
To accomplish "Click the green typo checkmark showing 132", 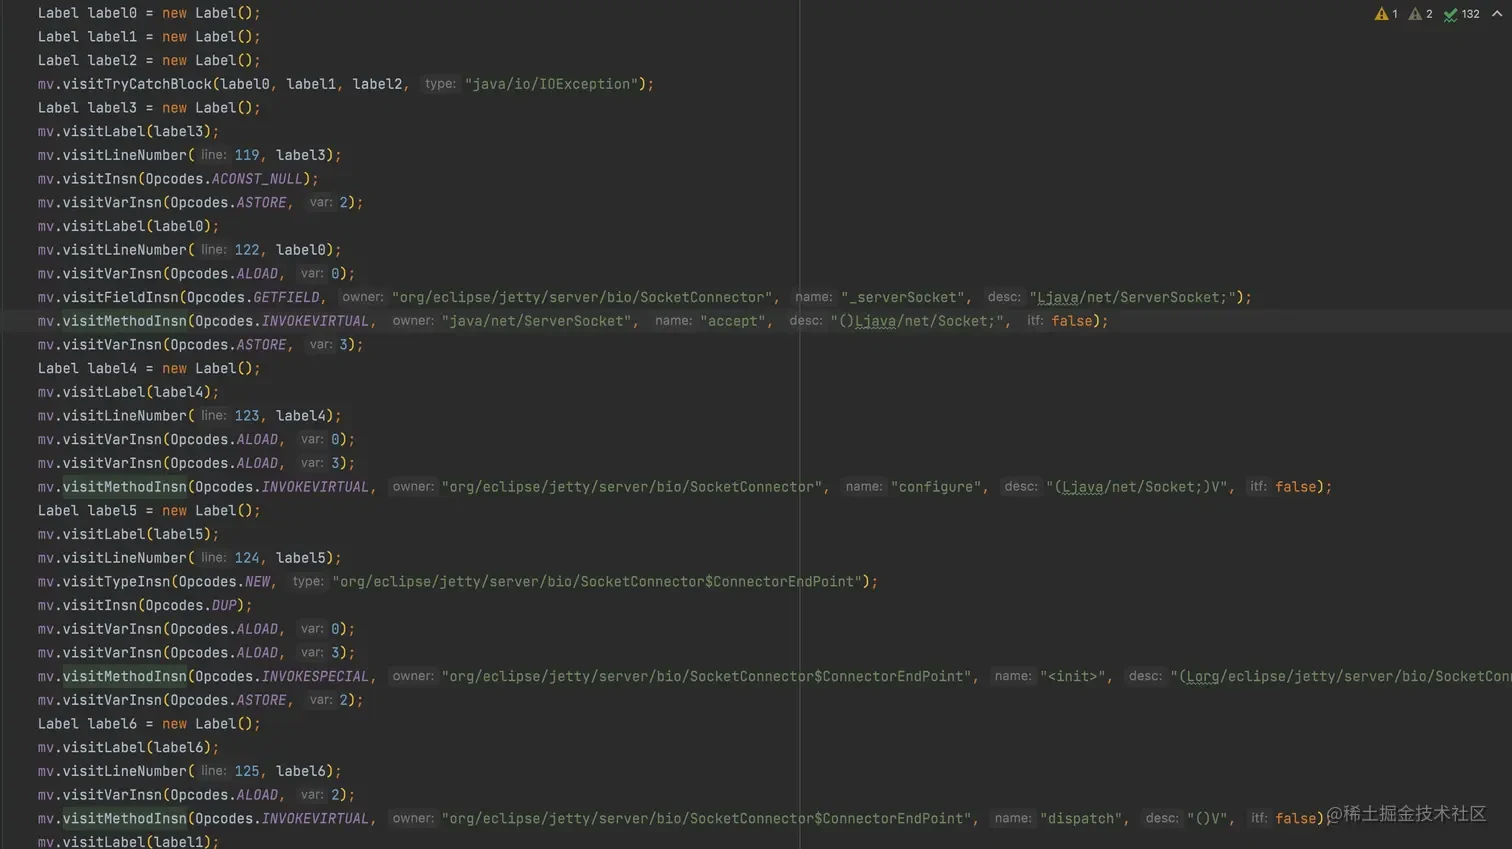I will pyautogui.click(x=1451, y=14).
